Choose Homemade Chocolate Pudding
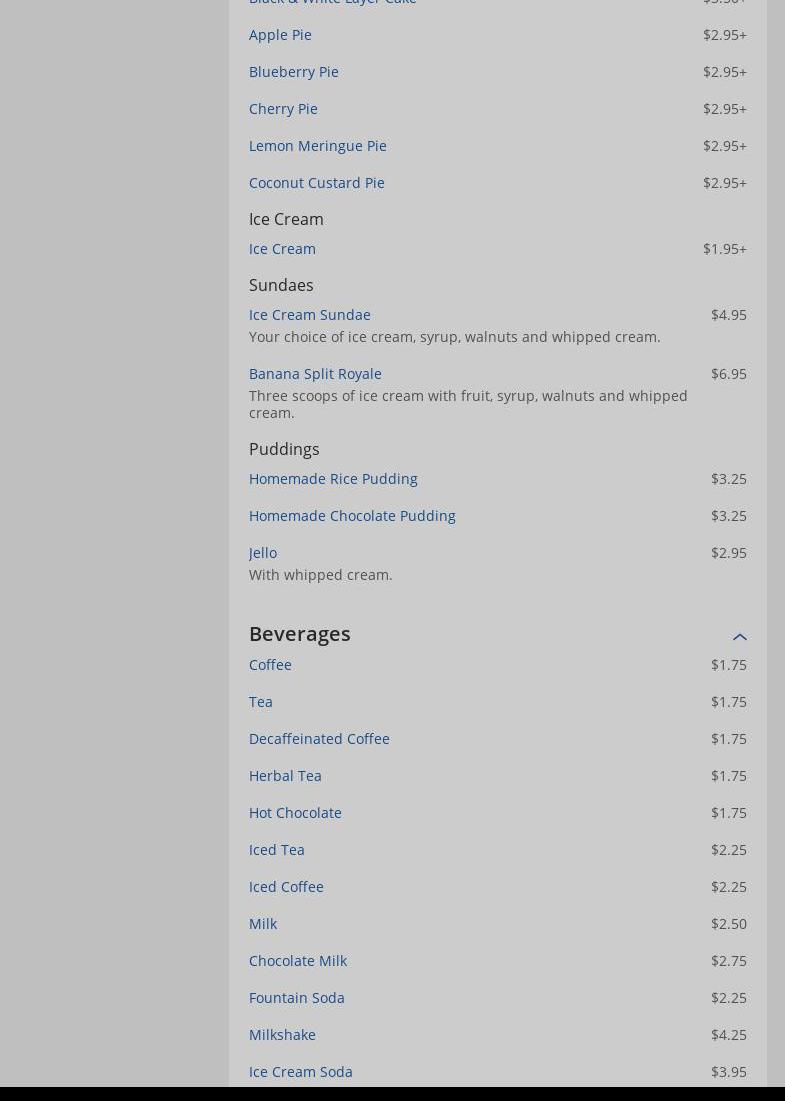This screenshot has width=785, height=1101. [352, 516]
